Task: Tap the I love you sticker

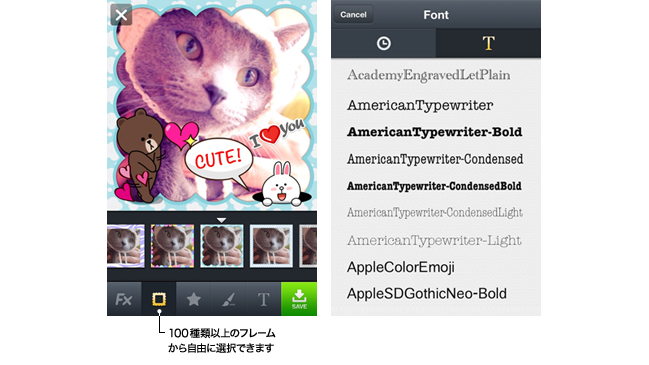Action: point(277,133)
